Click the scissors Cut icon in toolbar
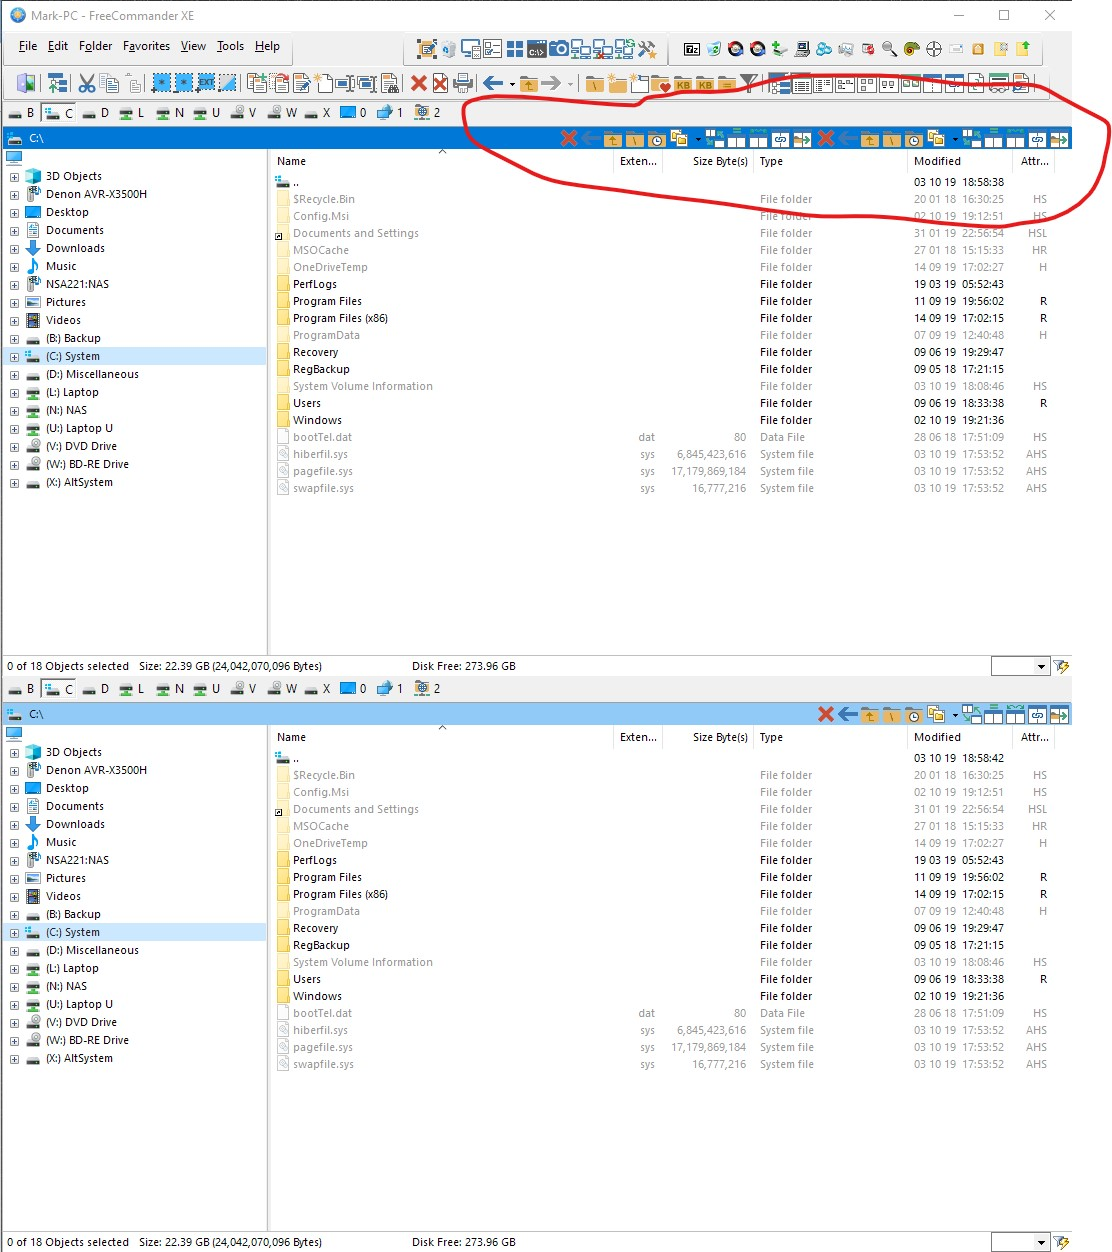This screenshot has height=1252, width=1112. click(x=87, y=84)
